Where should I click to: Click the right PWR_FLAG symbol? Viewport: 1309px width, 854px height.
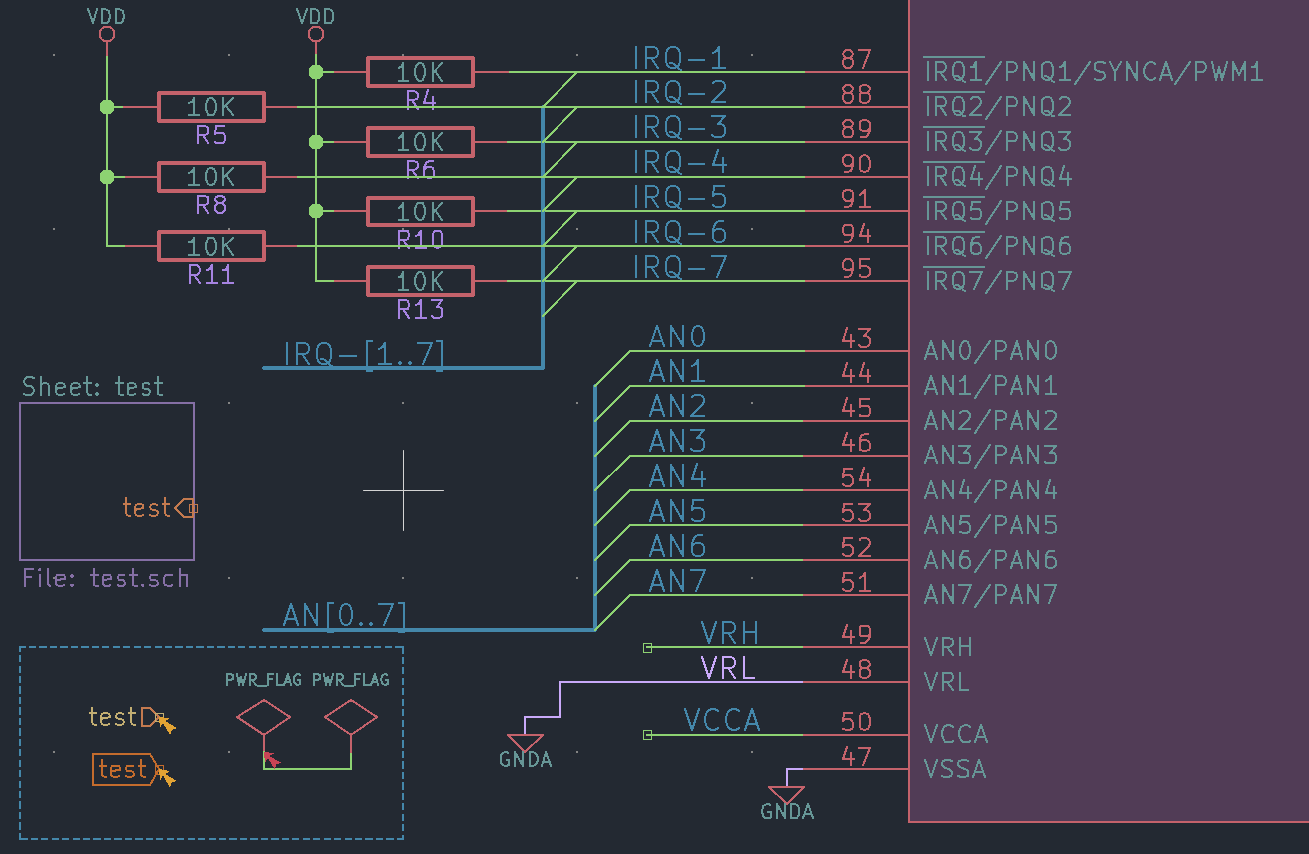click(350, 716)
